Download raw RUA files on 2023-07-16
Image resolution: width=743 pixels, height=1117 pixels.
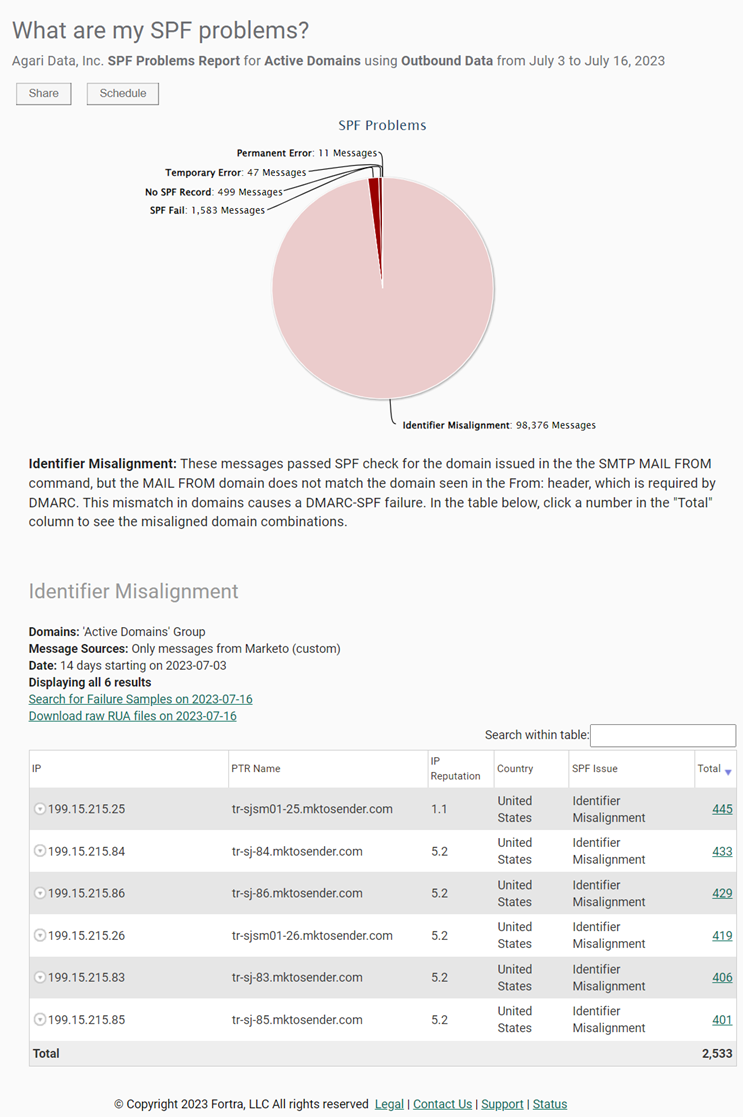133,716
